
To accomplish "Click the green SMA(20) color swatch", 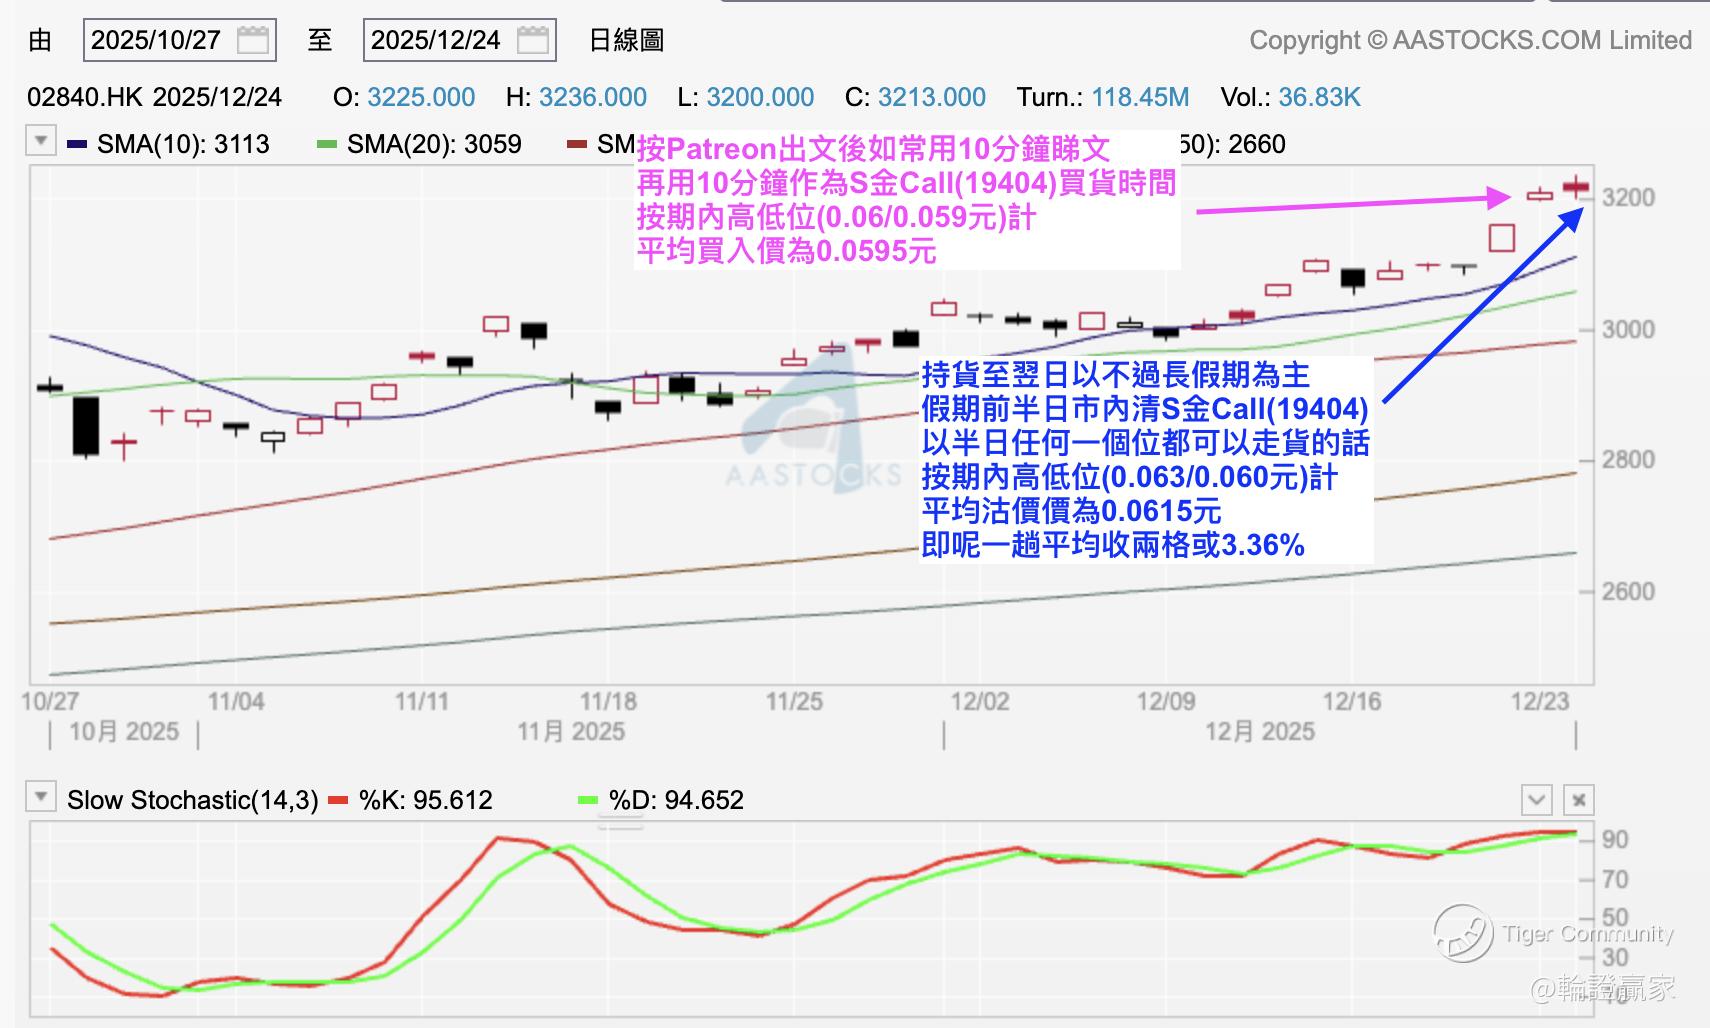I will click(x=327, y=145).
